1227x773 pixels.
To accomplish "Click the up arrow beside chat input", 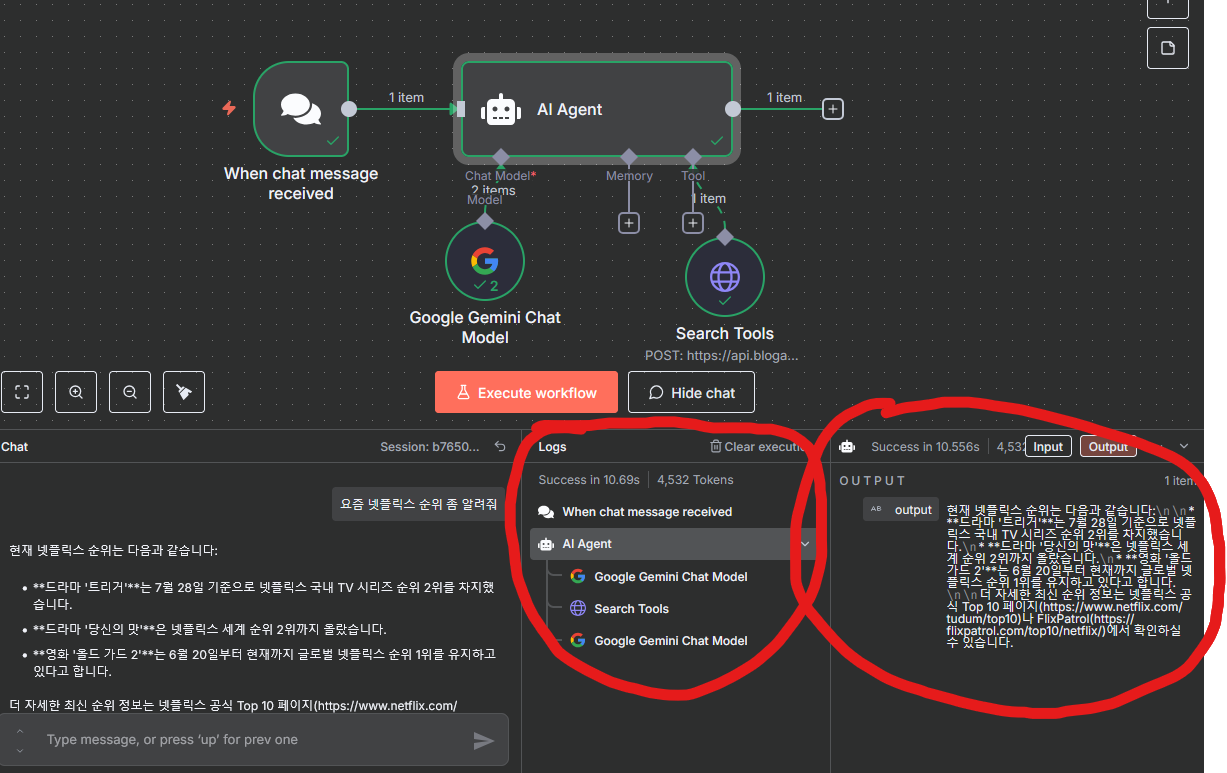I will click(19, 731).
